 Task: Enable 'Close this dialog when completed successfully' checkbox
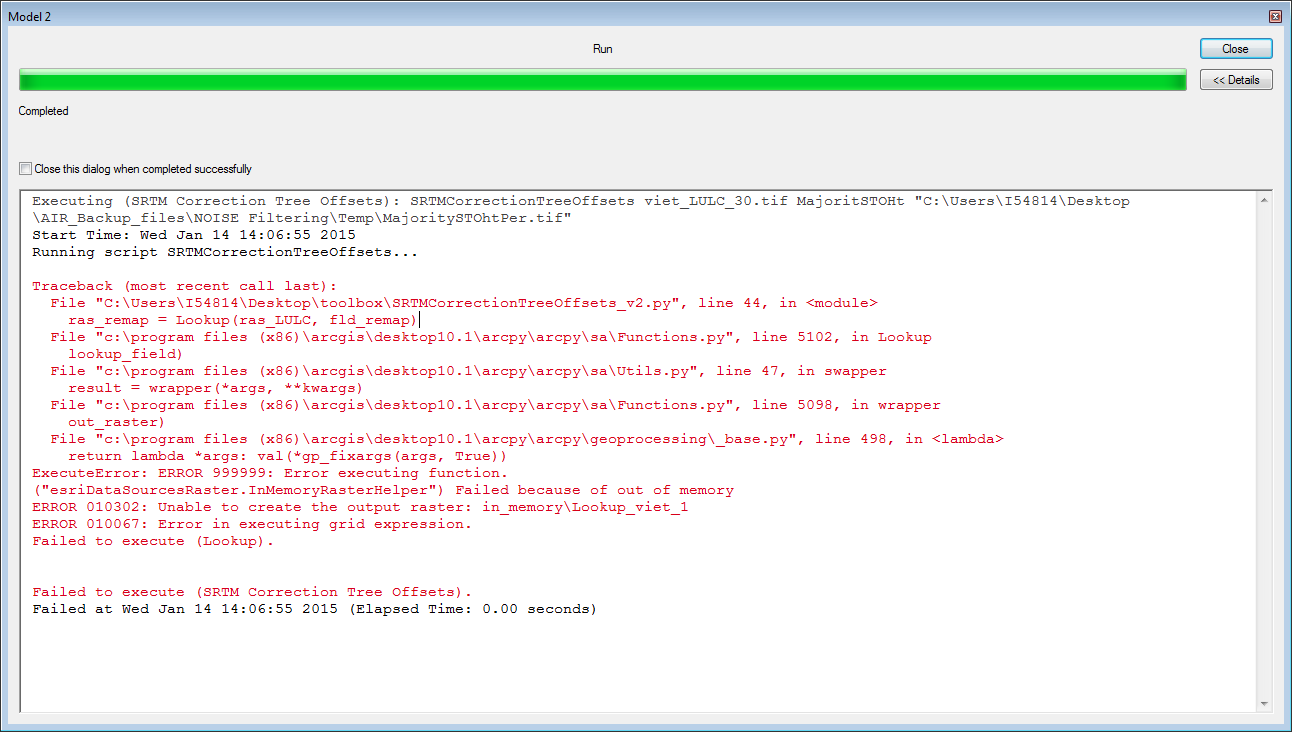tap(26, 169)
